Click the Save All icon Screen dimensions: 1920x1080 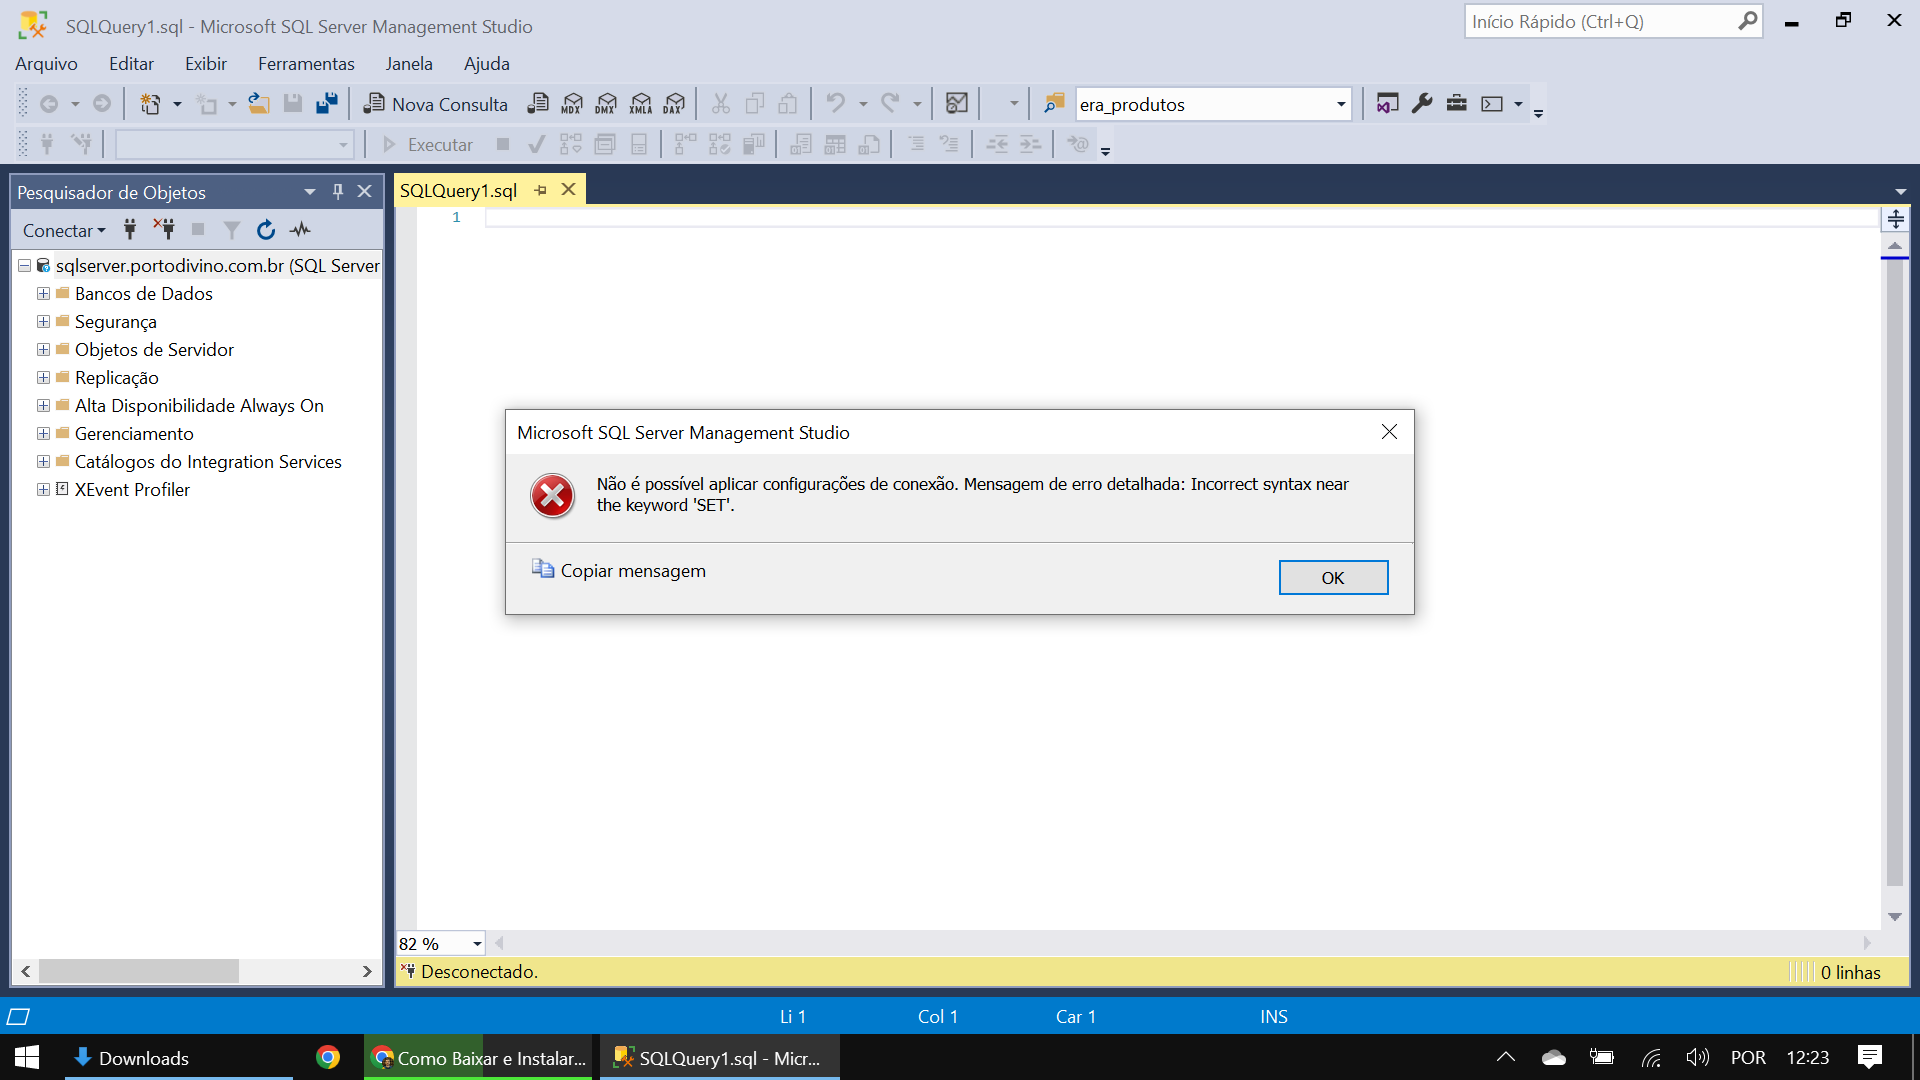(327, 103)
